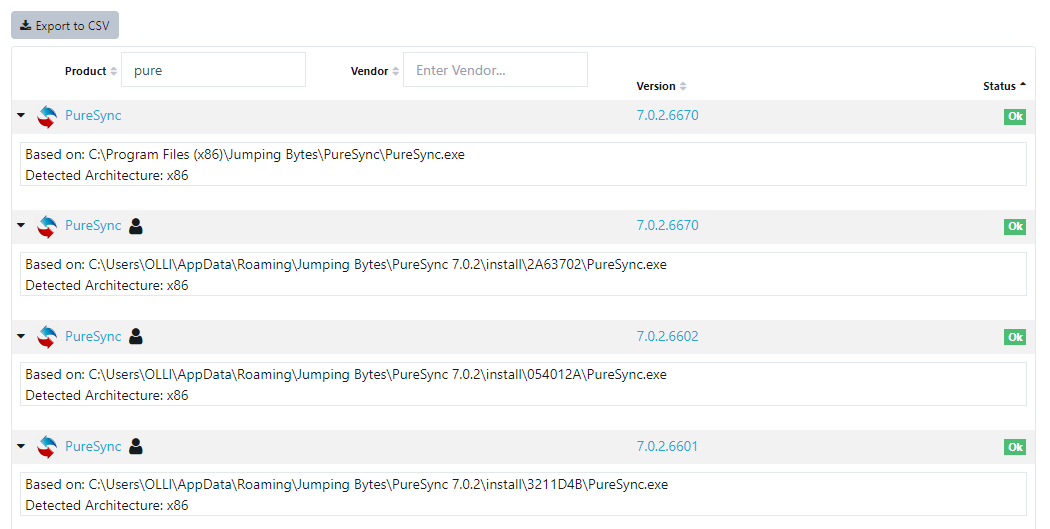Click 'Detected Architecture: x86' under the Program Files path
Screen dimensions: 1050x529
pyautogui.click(x=107, y=175)
